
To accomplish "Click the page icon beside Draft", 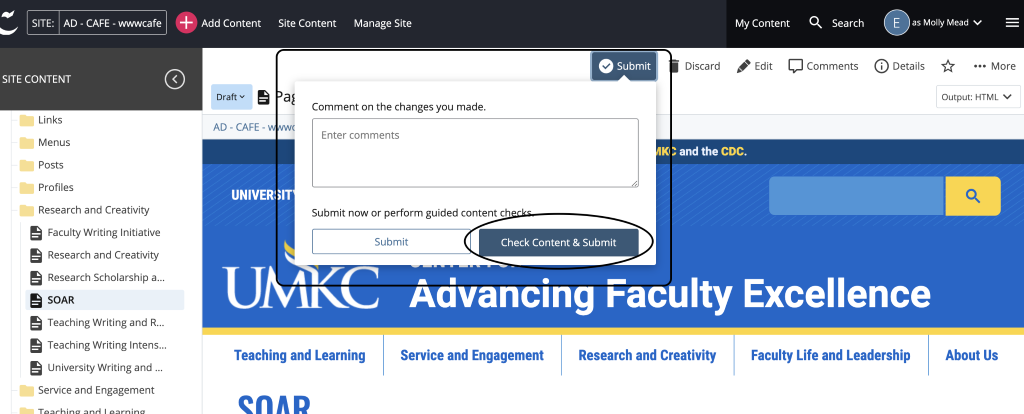I will 263,97.
